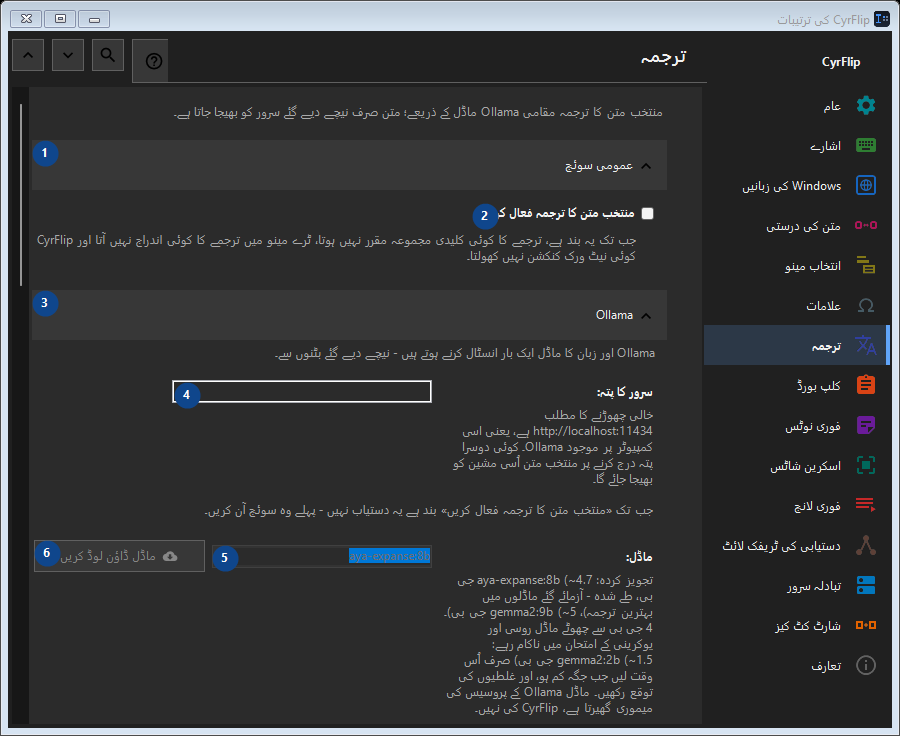Open the Clipboard (کلپ بورڈ) icon
Screen dimensions: 900x736
(x=866, y=385)
